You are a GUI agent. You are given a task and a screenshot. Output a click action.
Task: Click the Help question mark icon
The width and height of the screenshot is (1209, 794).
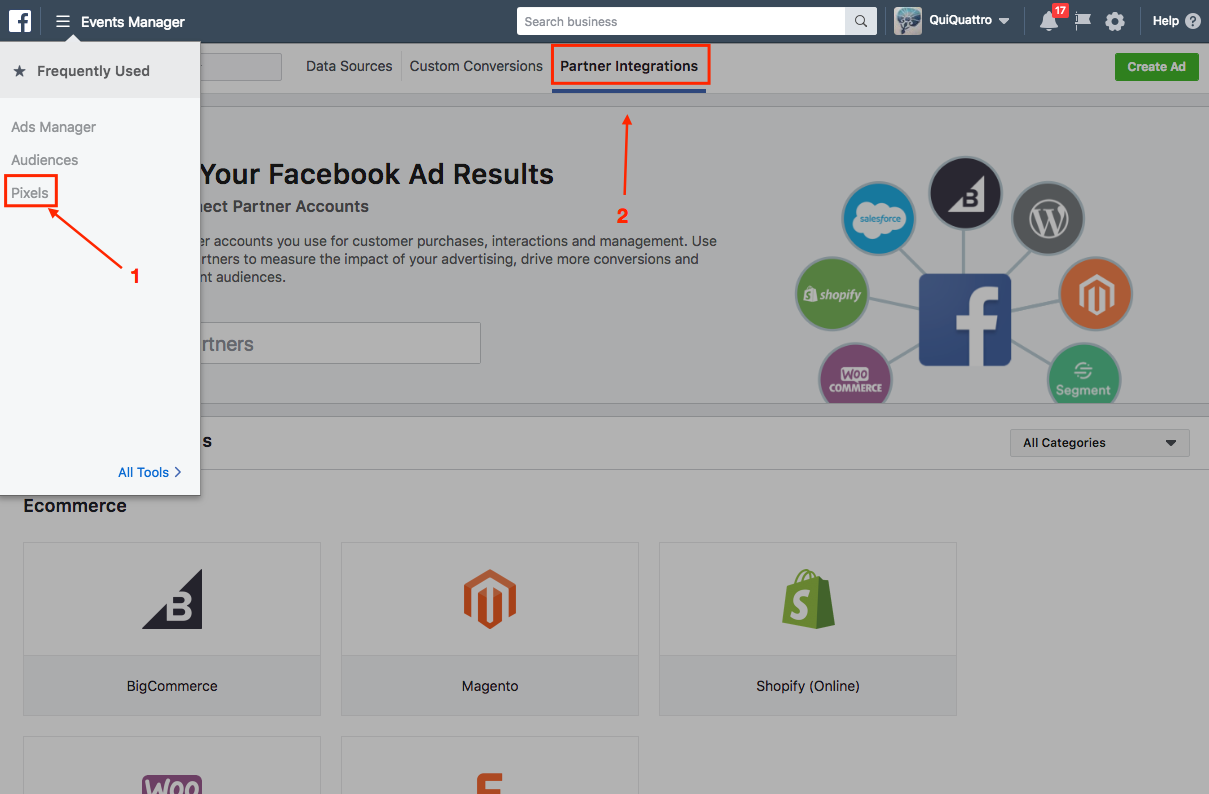[x=1192, y=21]
